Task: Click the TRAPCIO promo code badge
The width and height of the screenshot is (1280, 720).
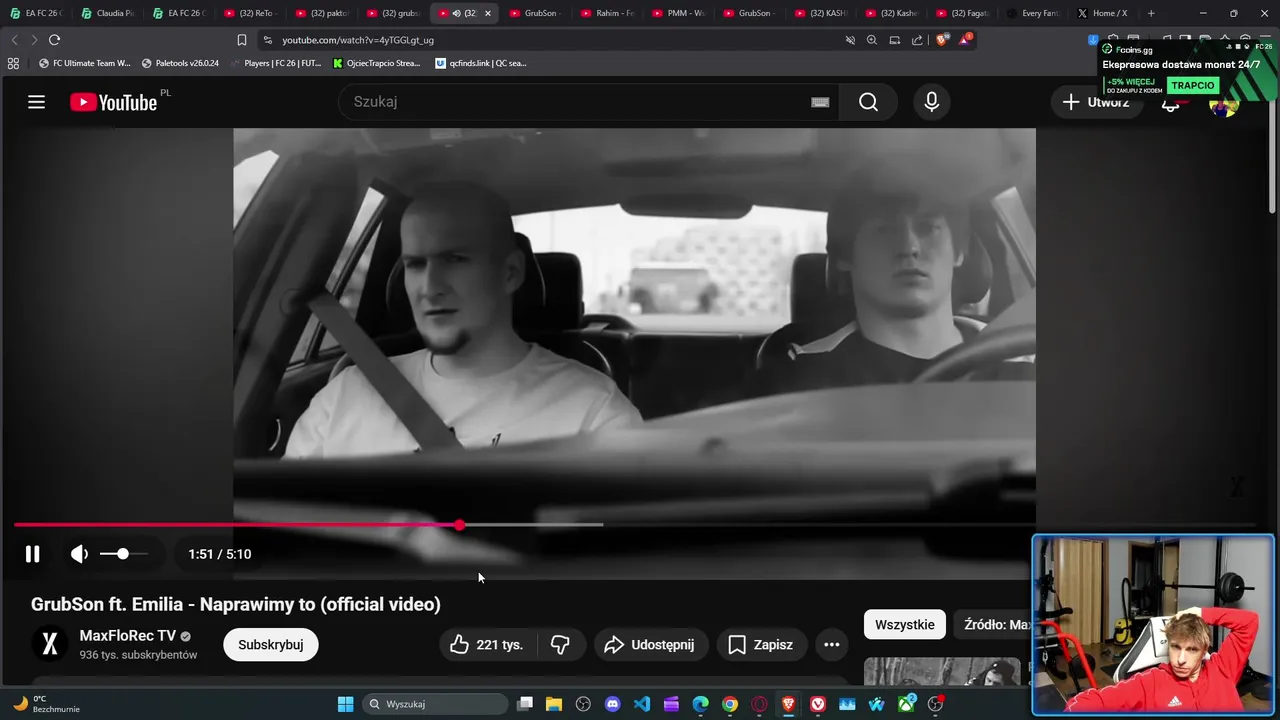Action: click(1193, 85)
